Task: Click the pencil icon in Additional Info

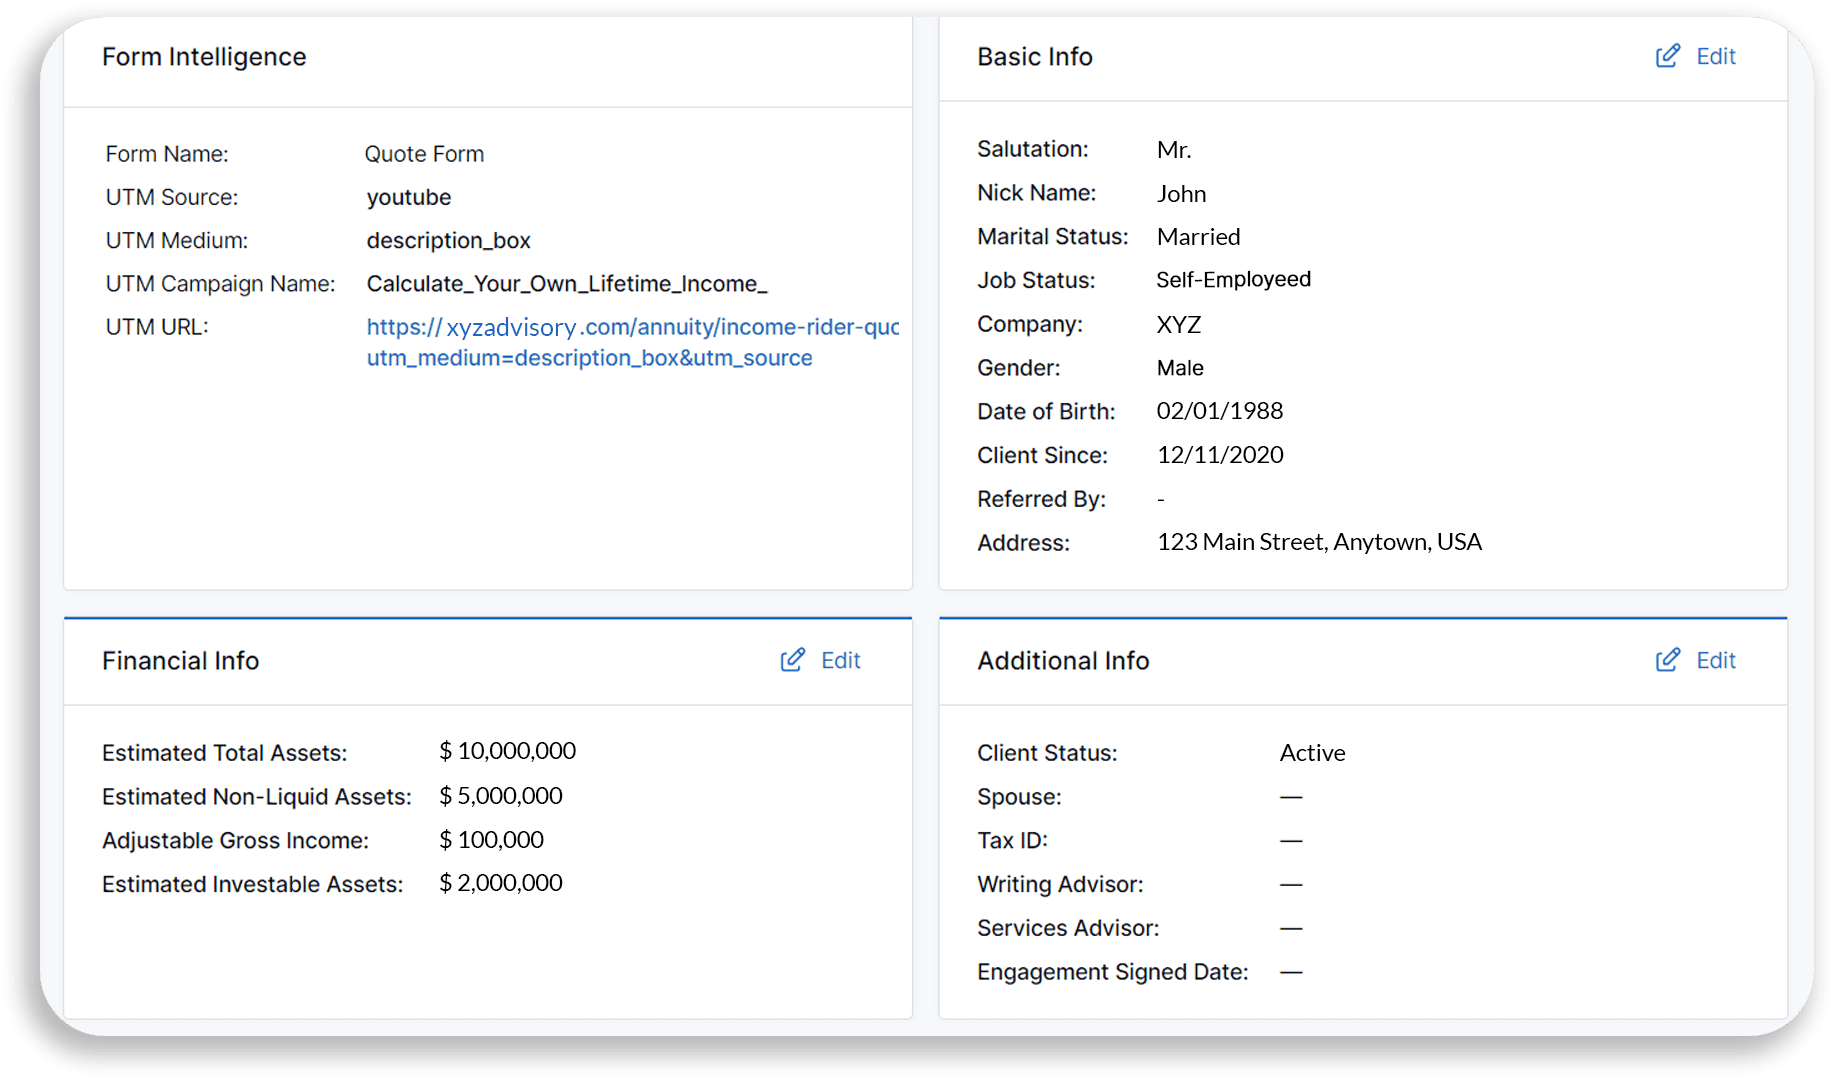Action: pyautogui.click(x=1667, y=660)
